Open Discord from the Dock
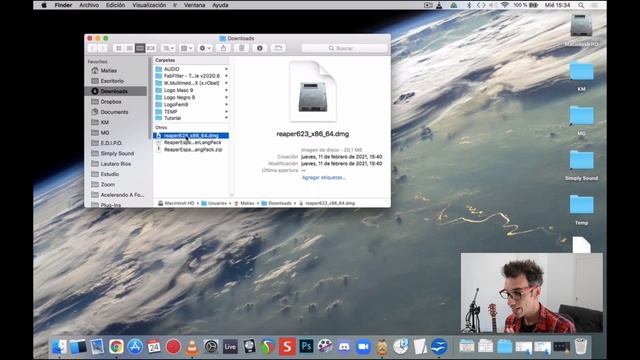This screenshot has width=640, height=360. pos(344,347)
